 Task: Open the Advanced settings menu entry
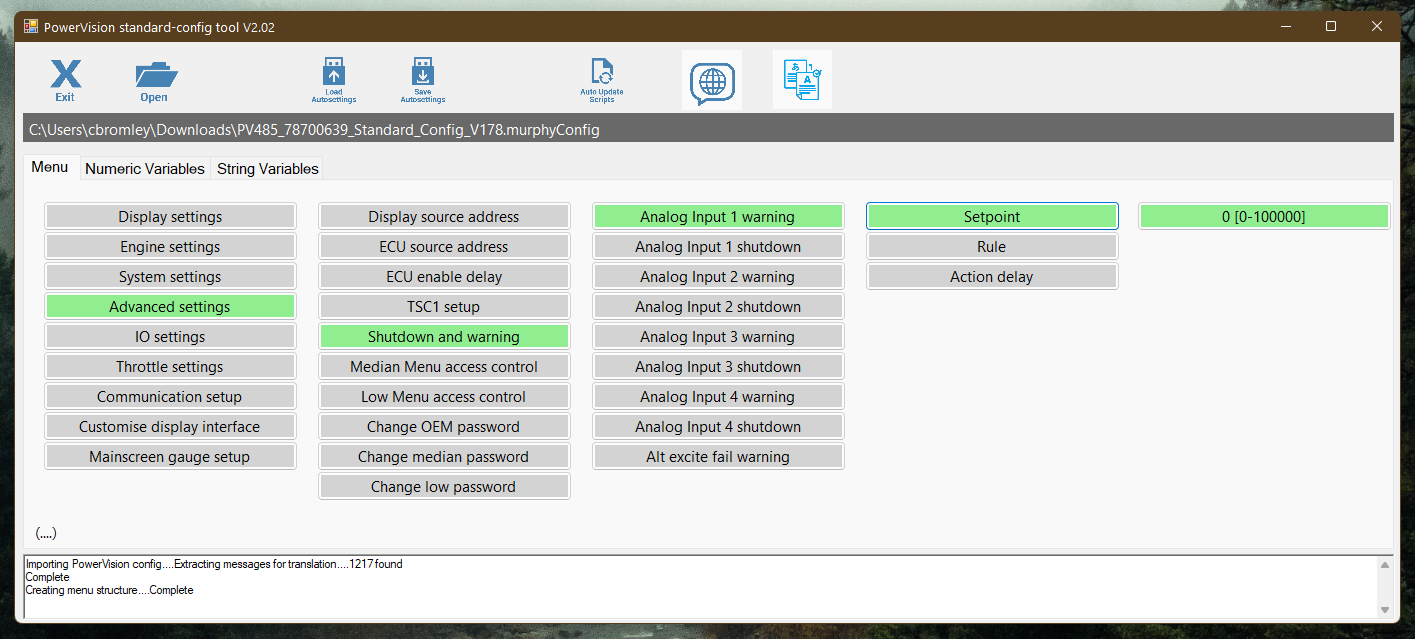coord(169,306)
